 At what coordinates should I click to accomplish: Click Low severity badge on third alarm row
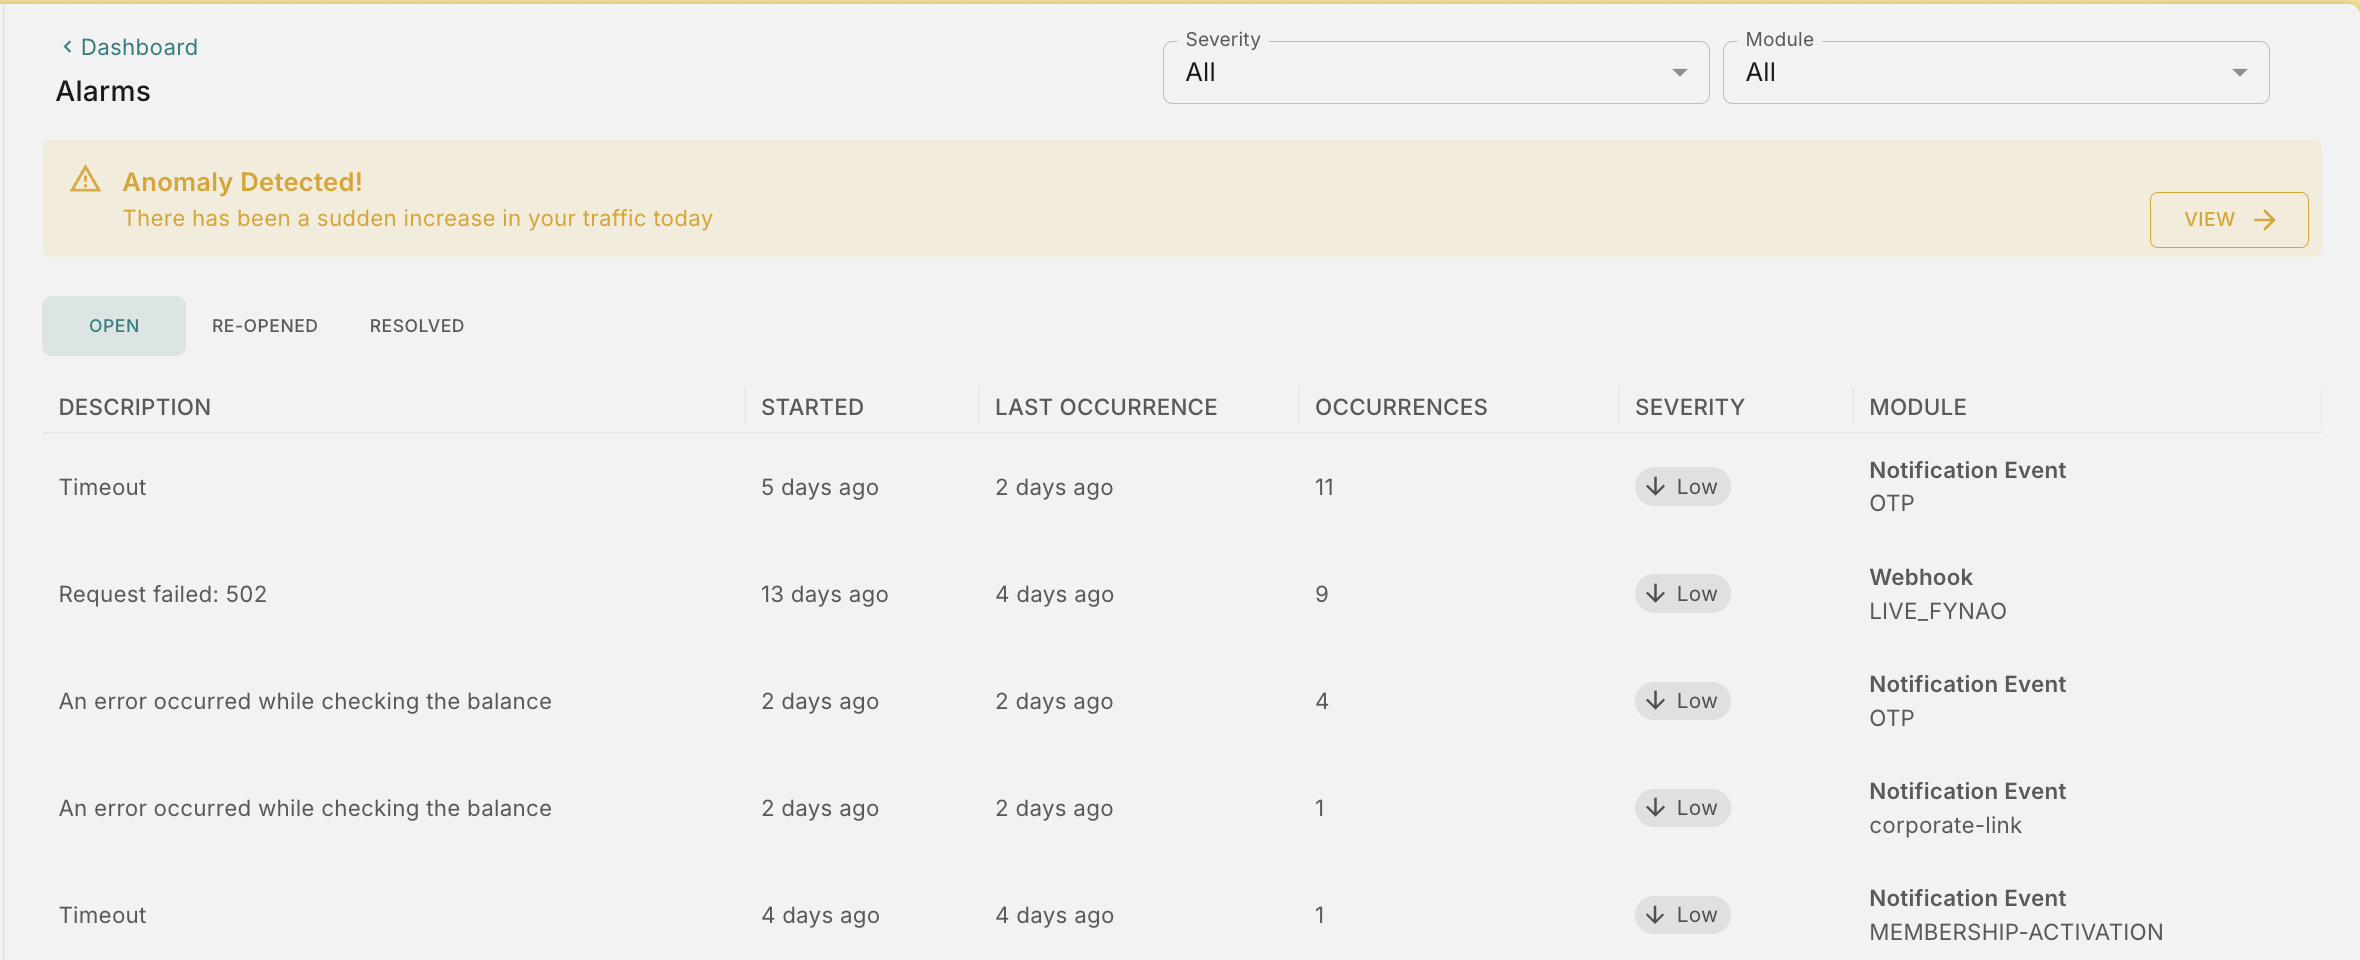pos(1683,701)
